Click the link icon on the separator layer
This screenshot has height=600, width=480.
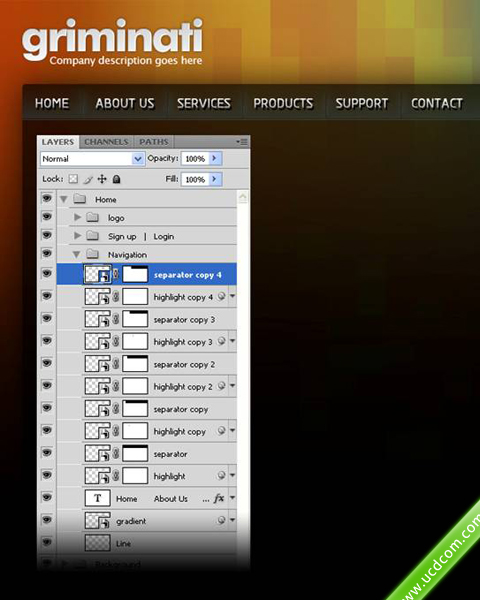pos(116,453)
